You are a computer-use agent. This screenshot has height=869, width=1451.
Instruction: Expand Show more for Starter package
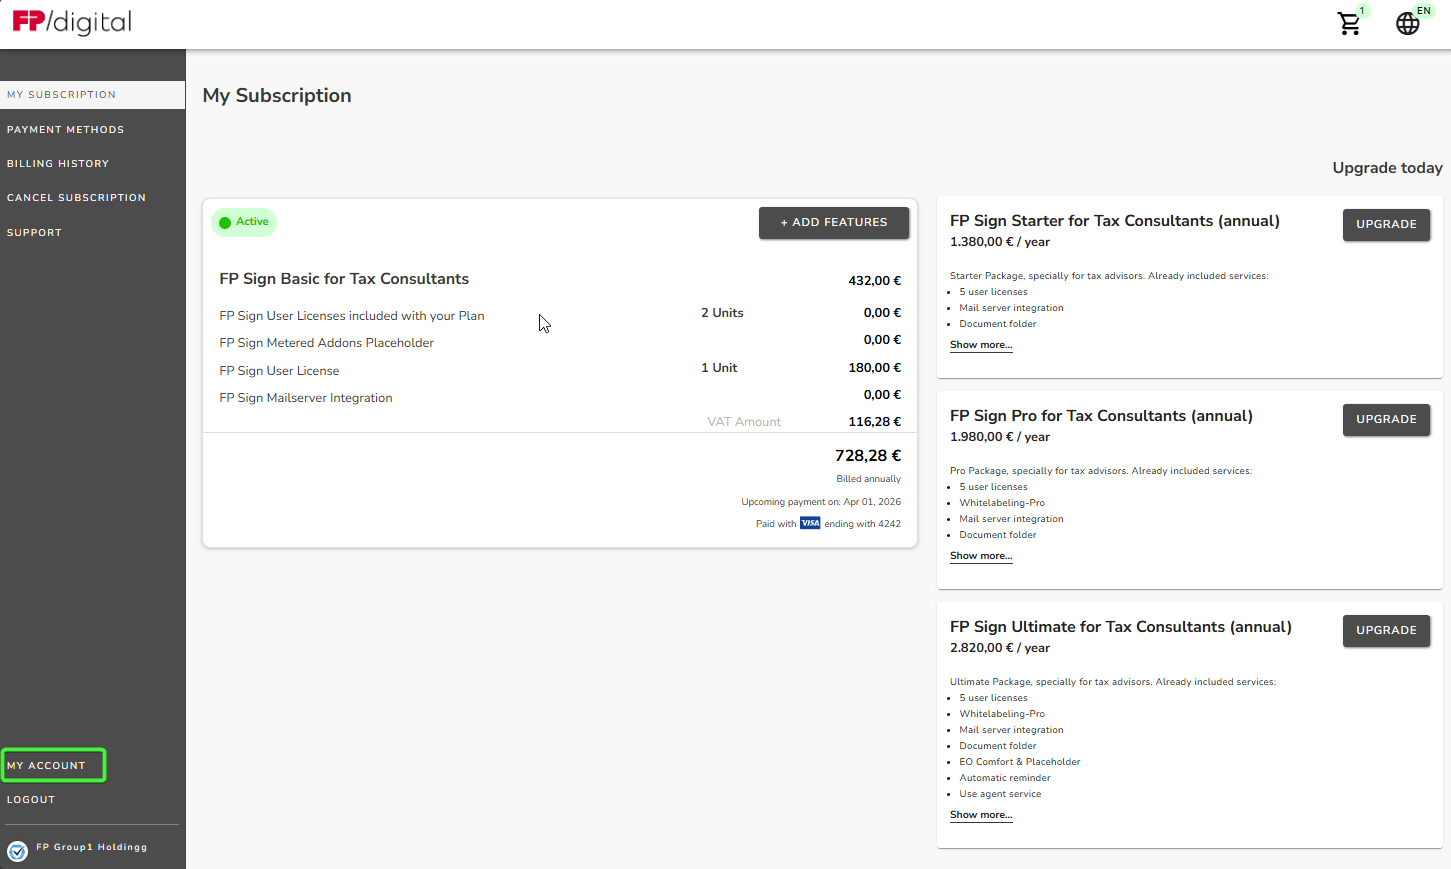(980, 345)
